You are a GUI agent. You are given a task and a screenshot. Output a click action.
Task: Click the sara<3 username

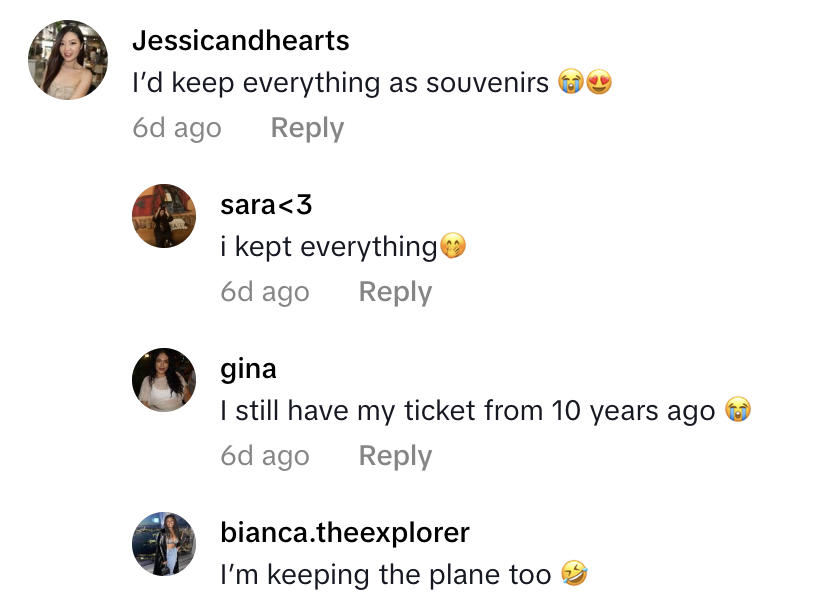(x=266, y=205)
